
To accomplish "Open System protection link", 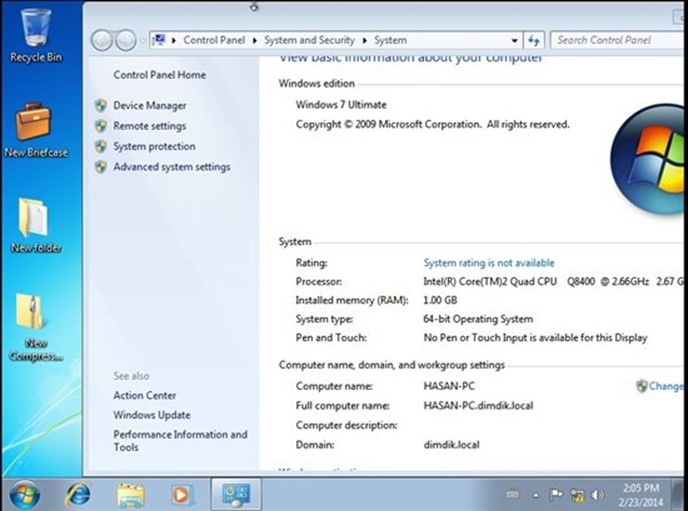I will coord(154,146).
